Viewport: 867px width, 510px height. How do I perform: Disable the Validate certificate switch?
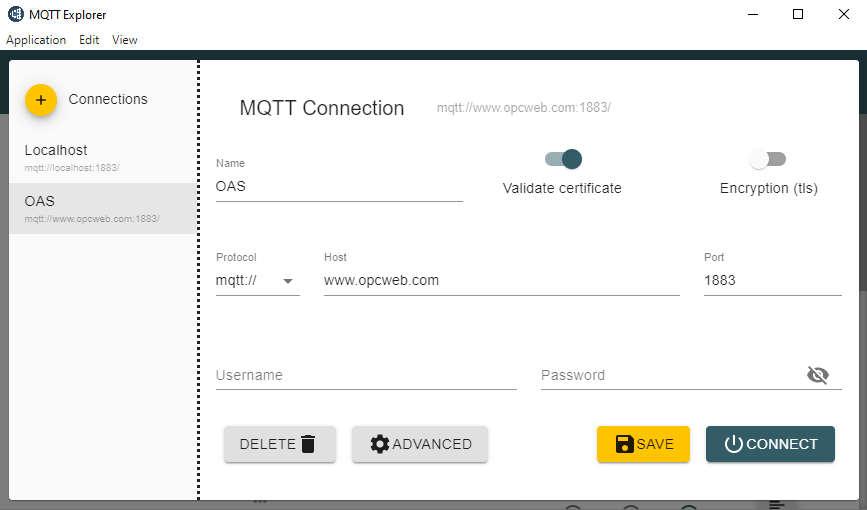pyautogui.click(x=564, y=159)
